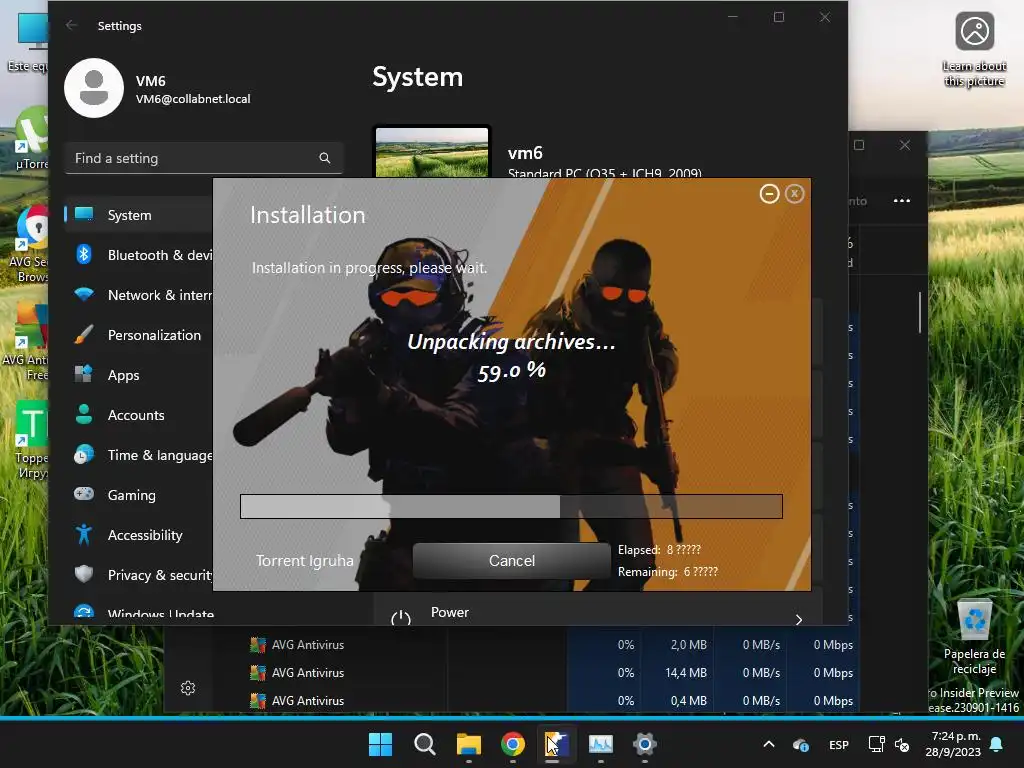This screenshot has height=768, width=1024.
Task: Click ESP language indicator in tray
Action: pyautogui.click(x=839, y=744)
